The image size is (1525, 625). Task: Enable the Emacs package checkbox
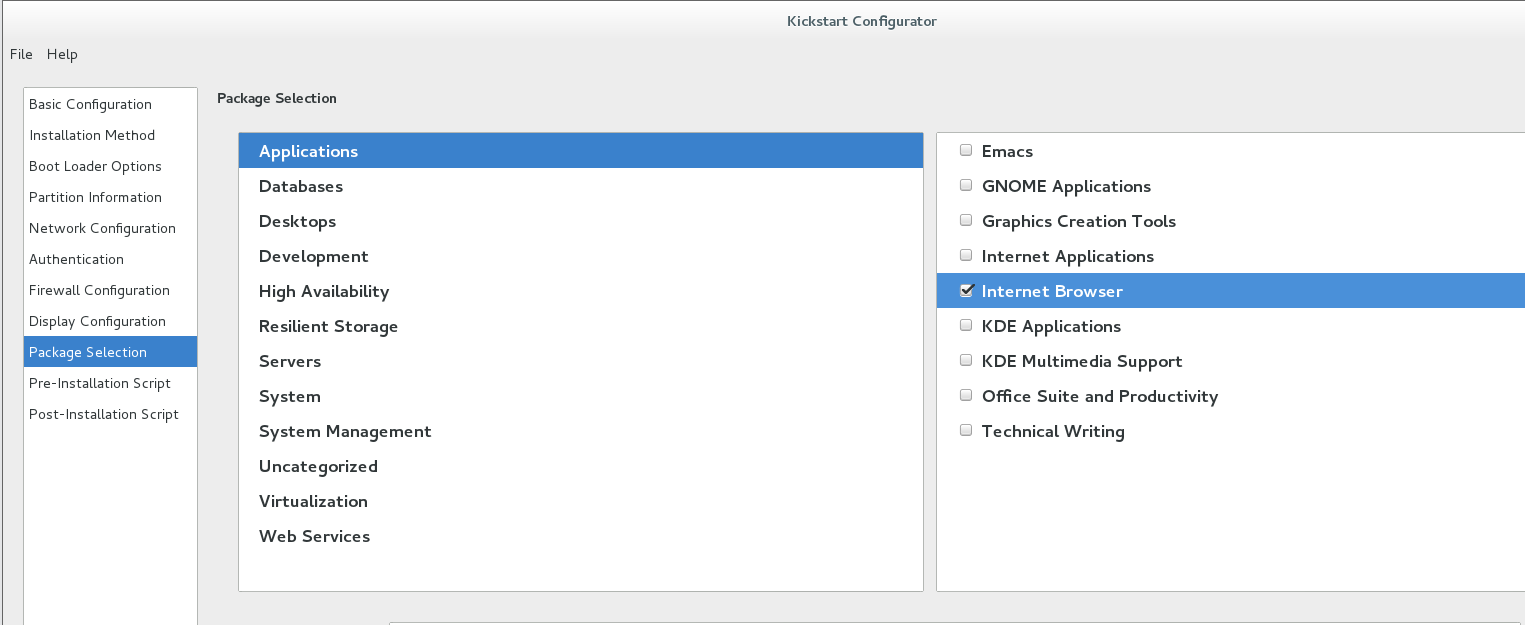pos(966,151)
